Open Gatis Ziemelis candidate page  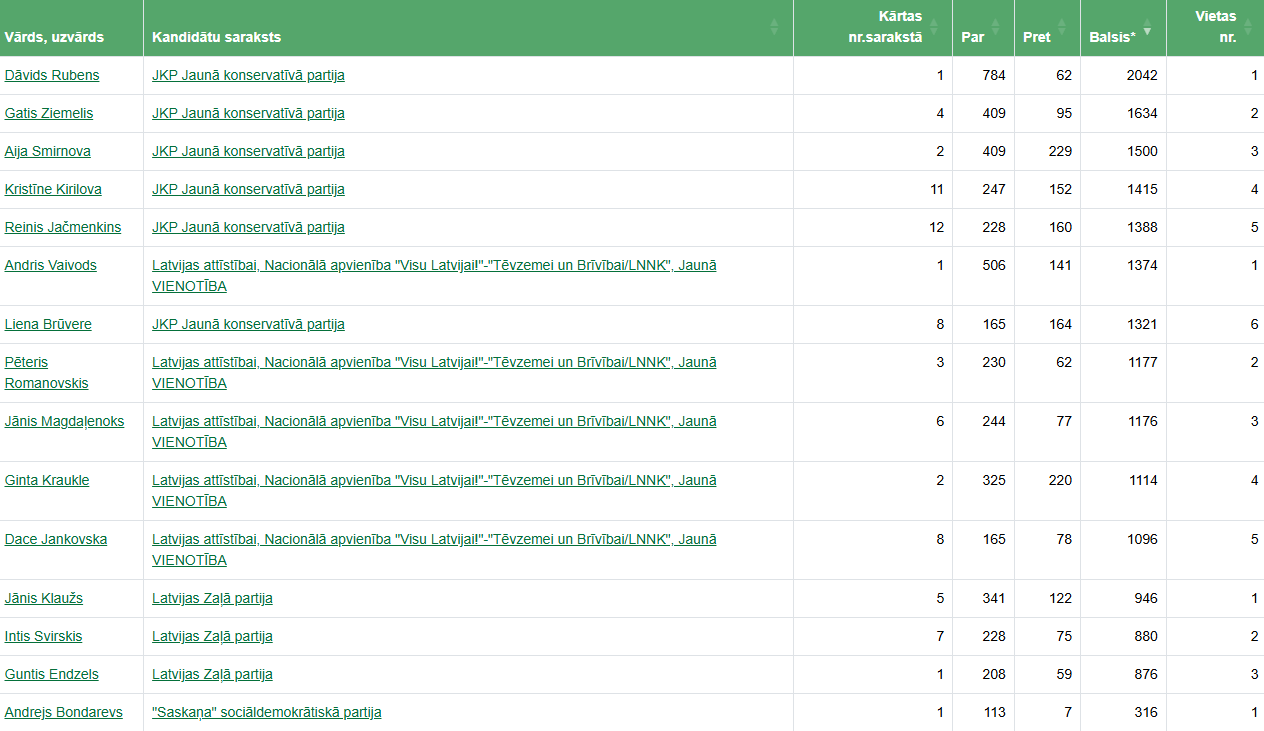click(49, 113)
